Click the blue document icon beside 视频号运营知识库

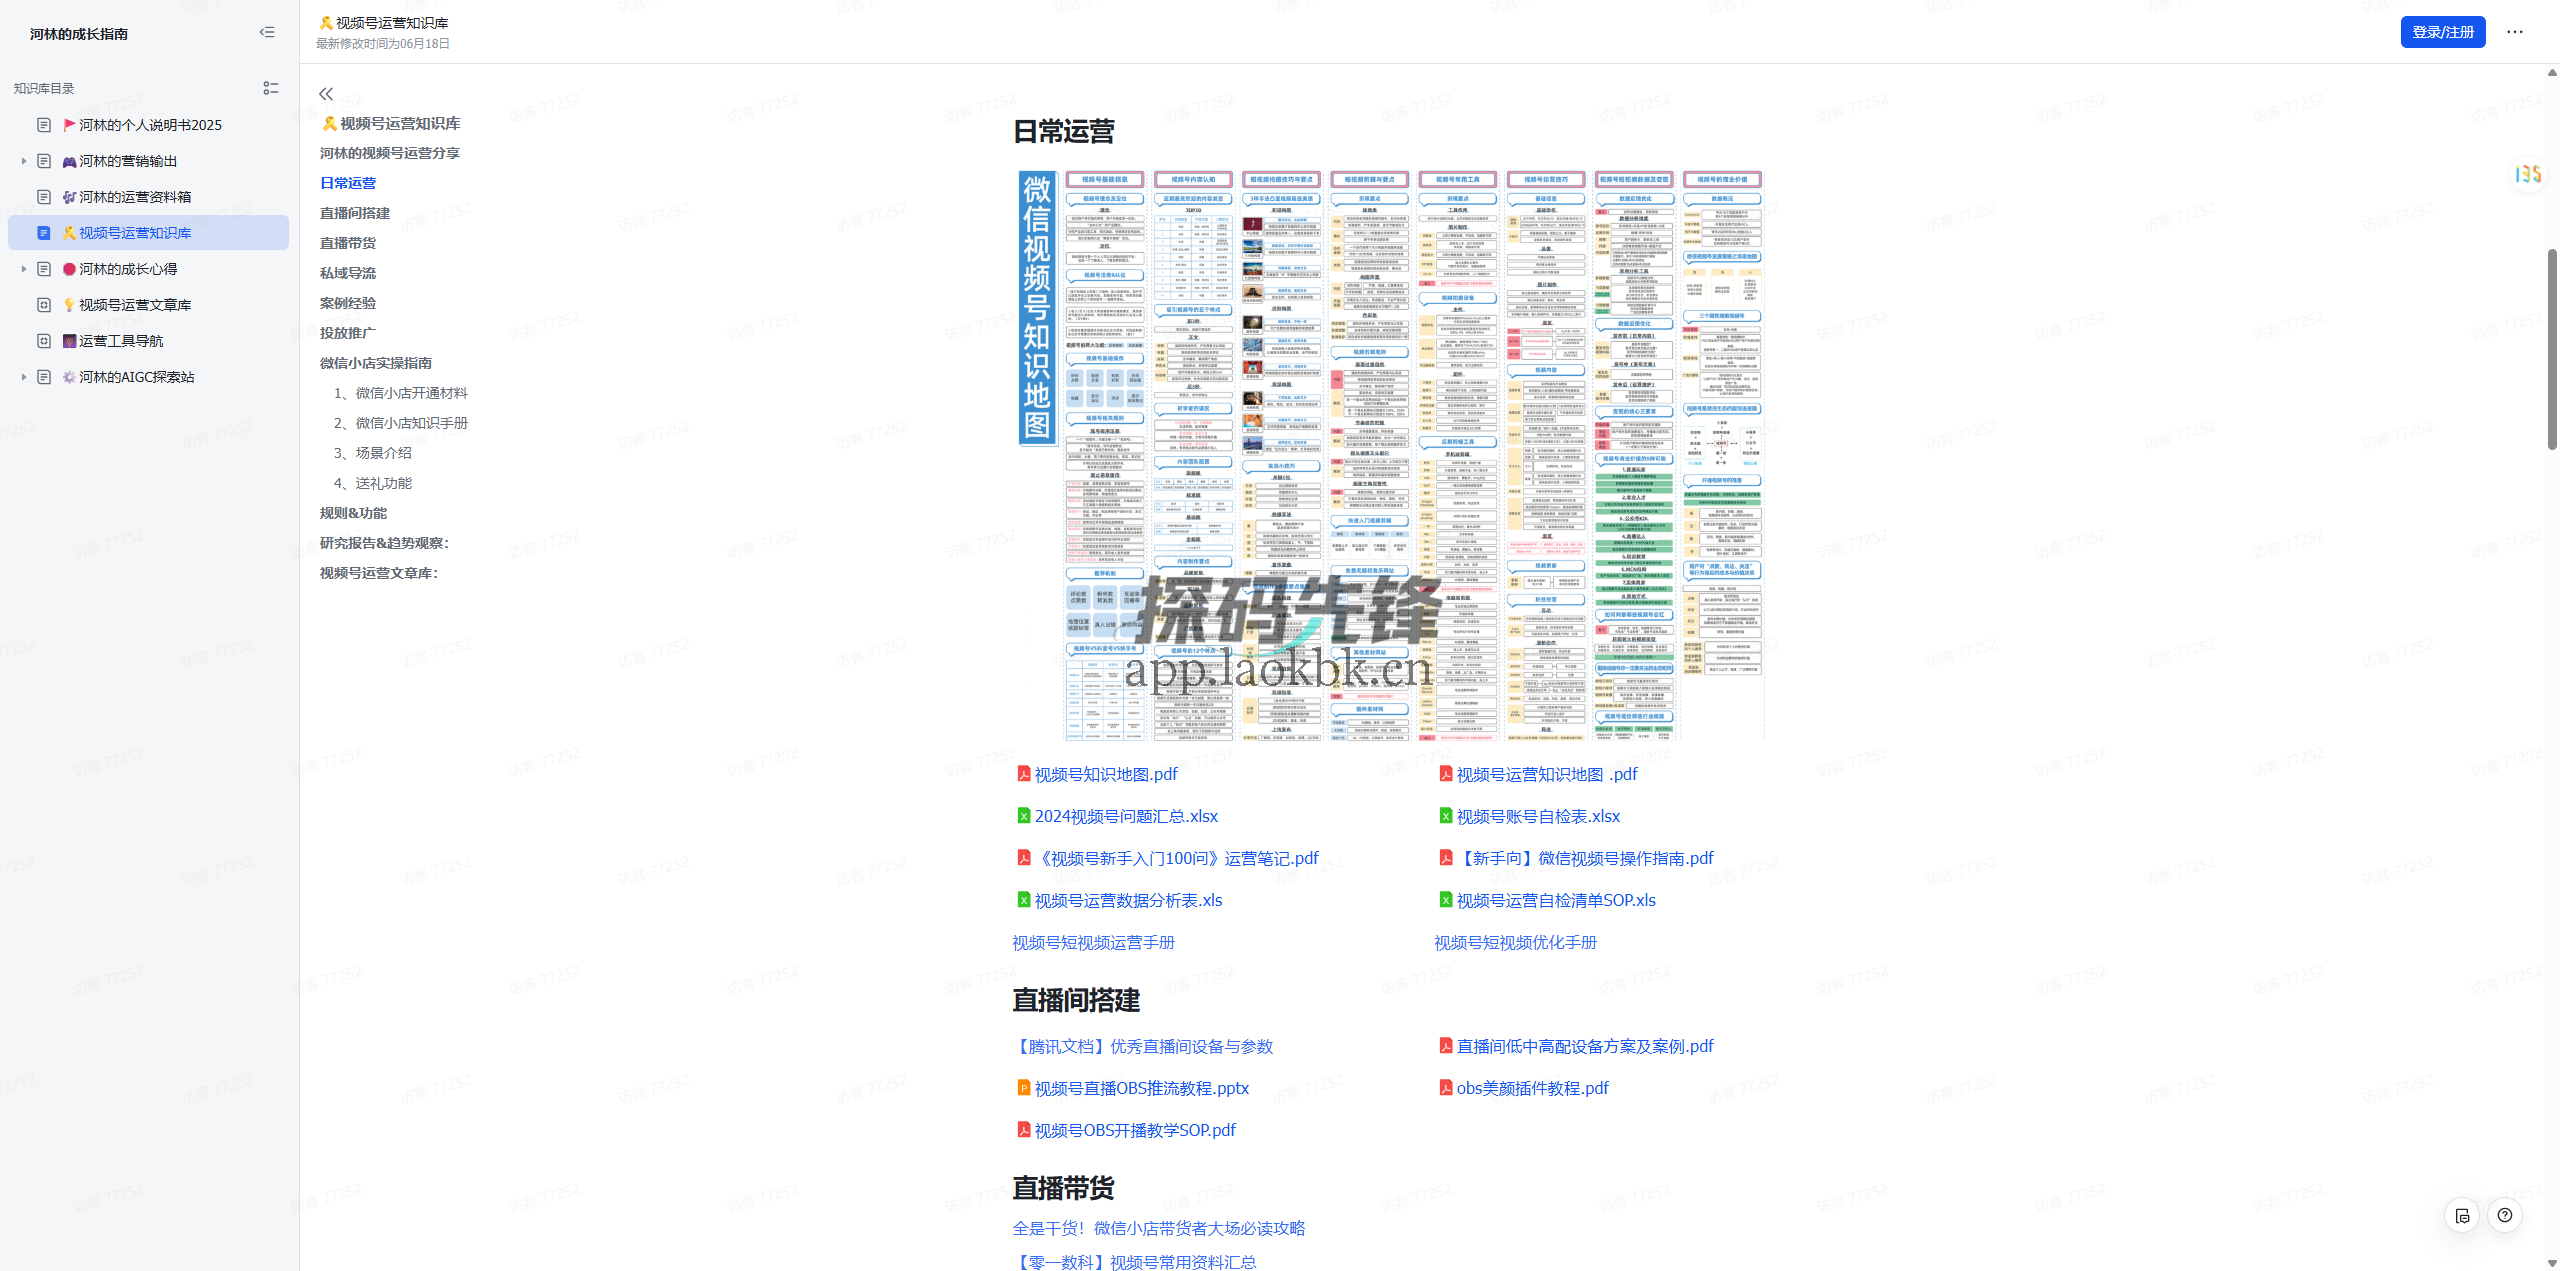click(x=44, y=233)
